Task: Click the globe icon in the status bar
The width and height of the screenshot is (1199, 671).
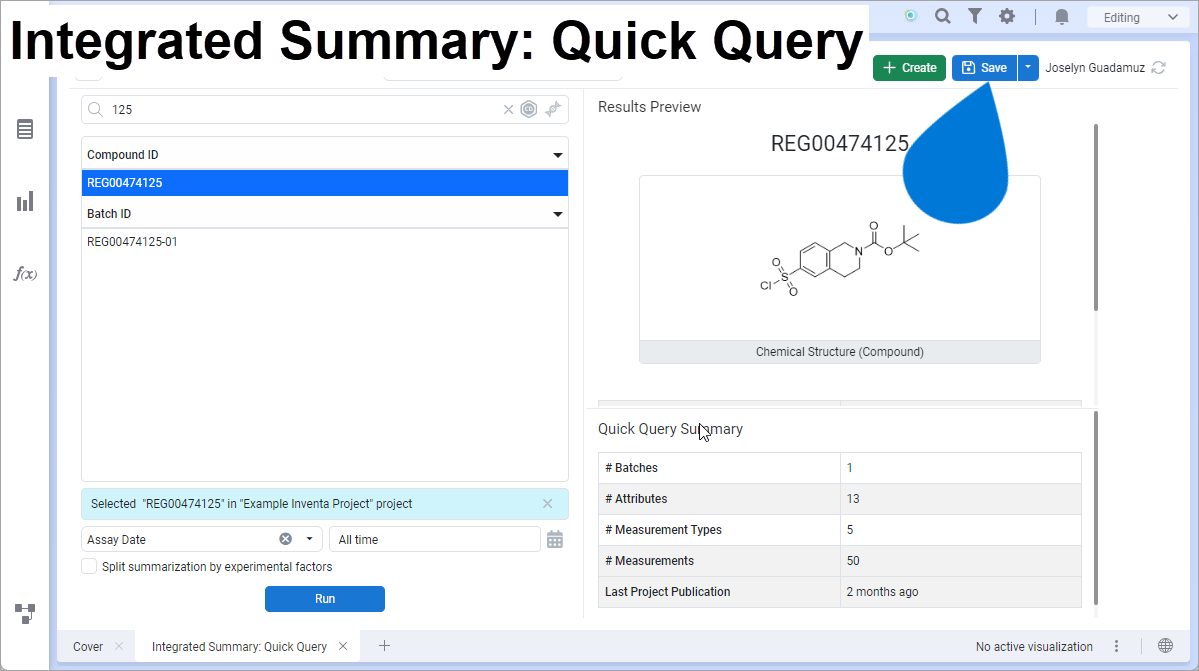Action: click(x=1164, y=646)
